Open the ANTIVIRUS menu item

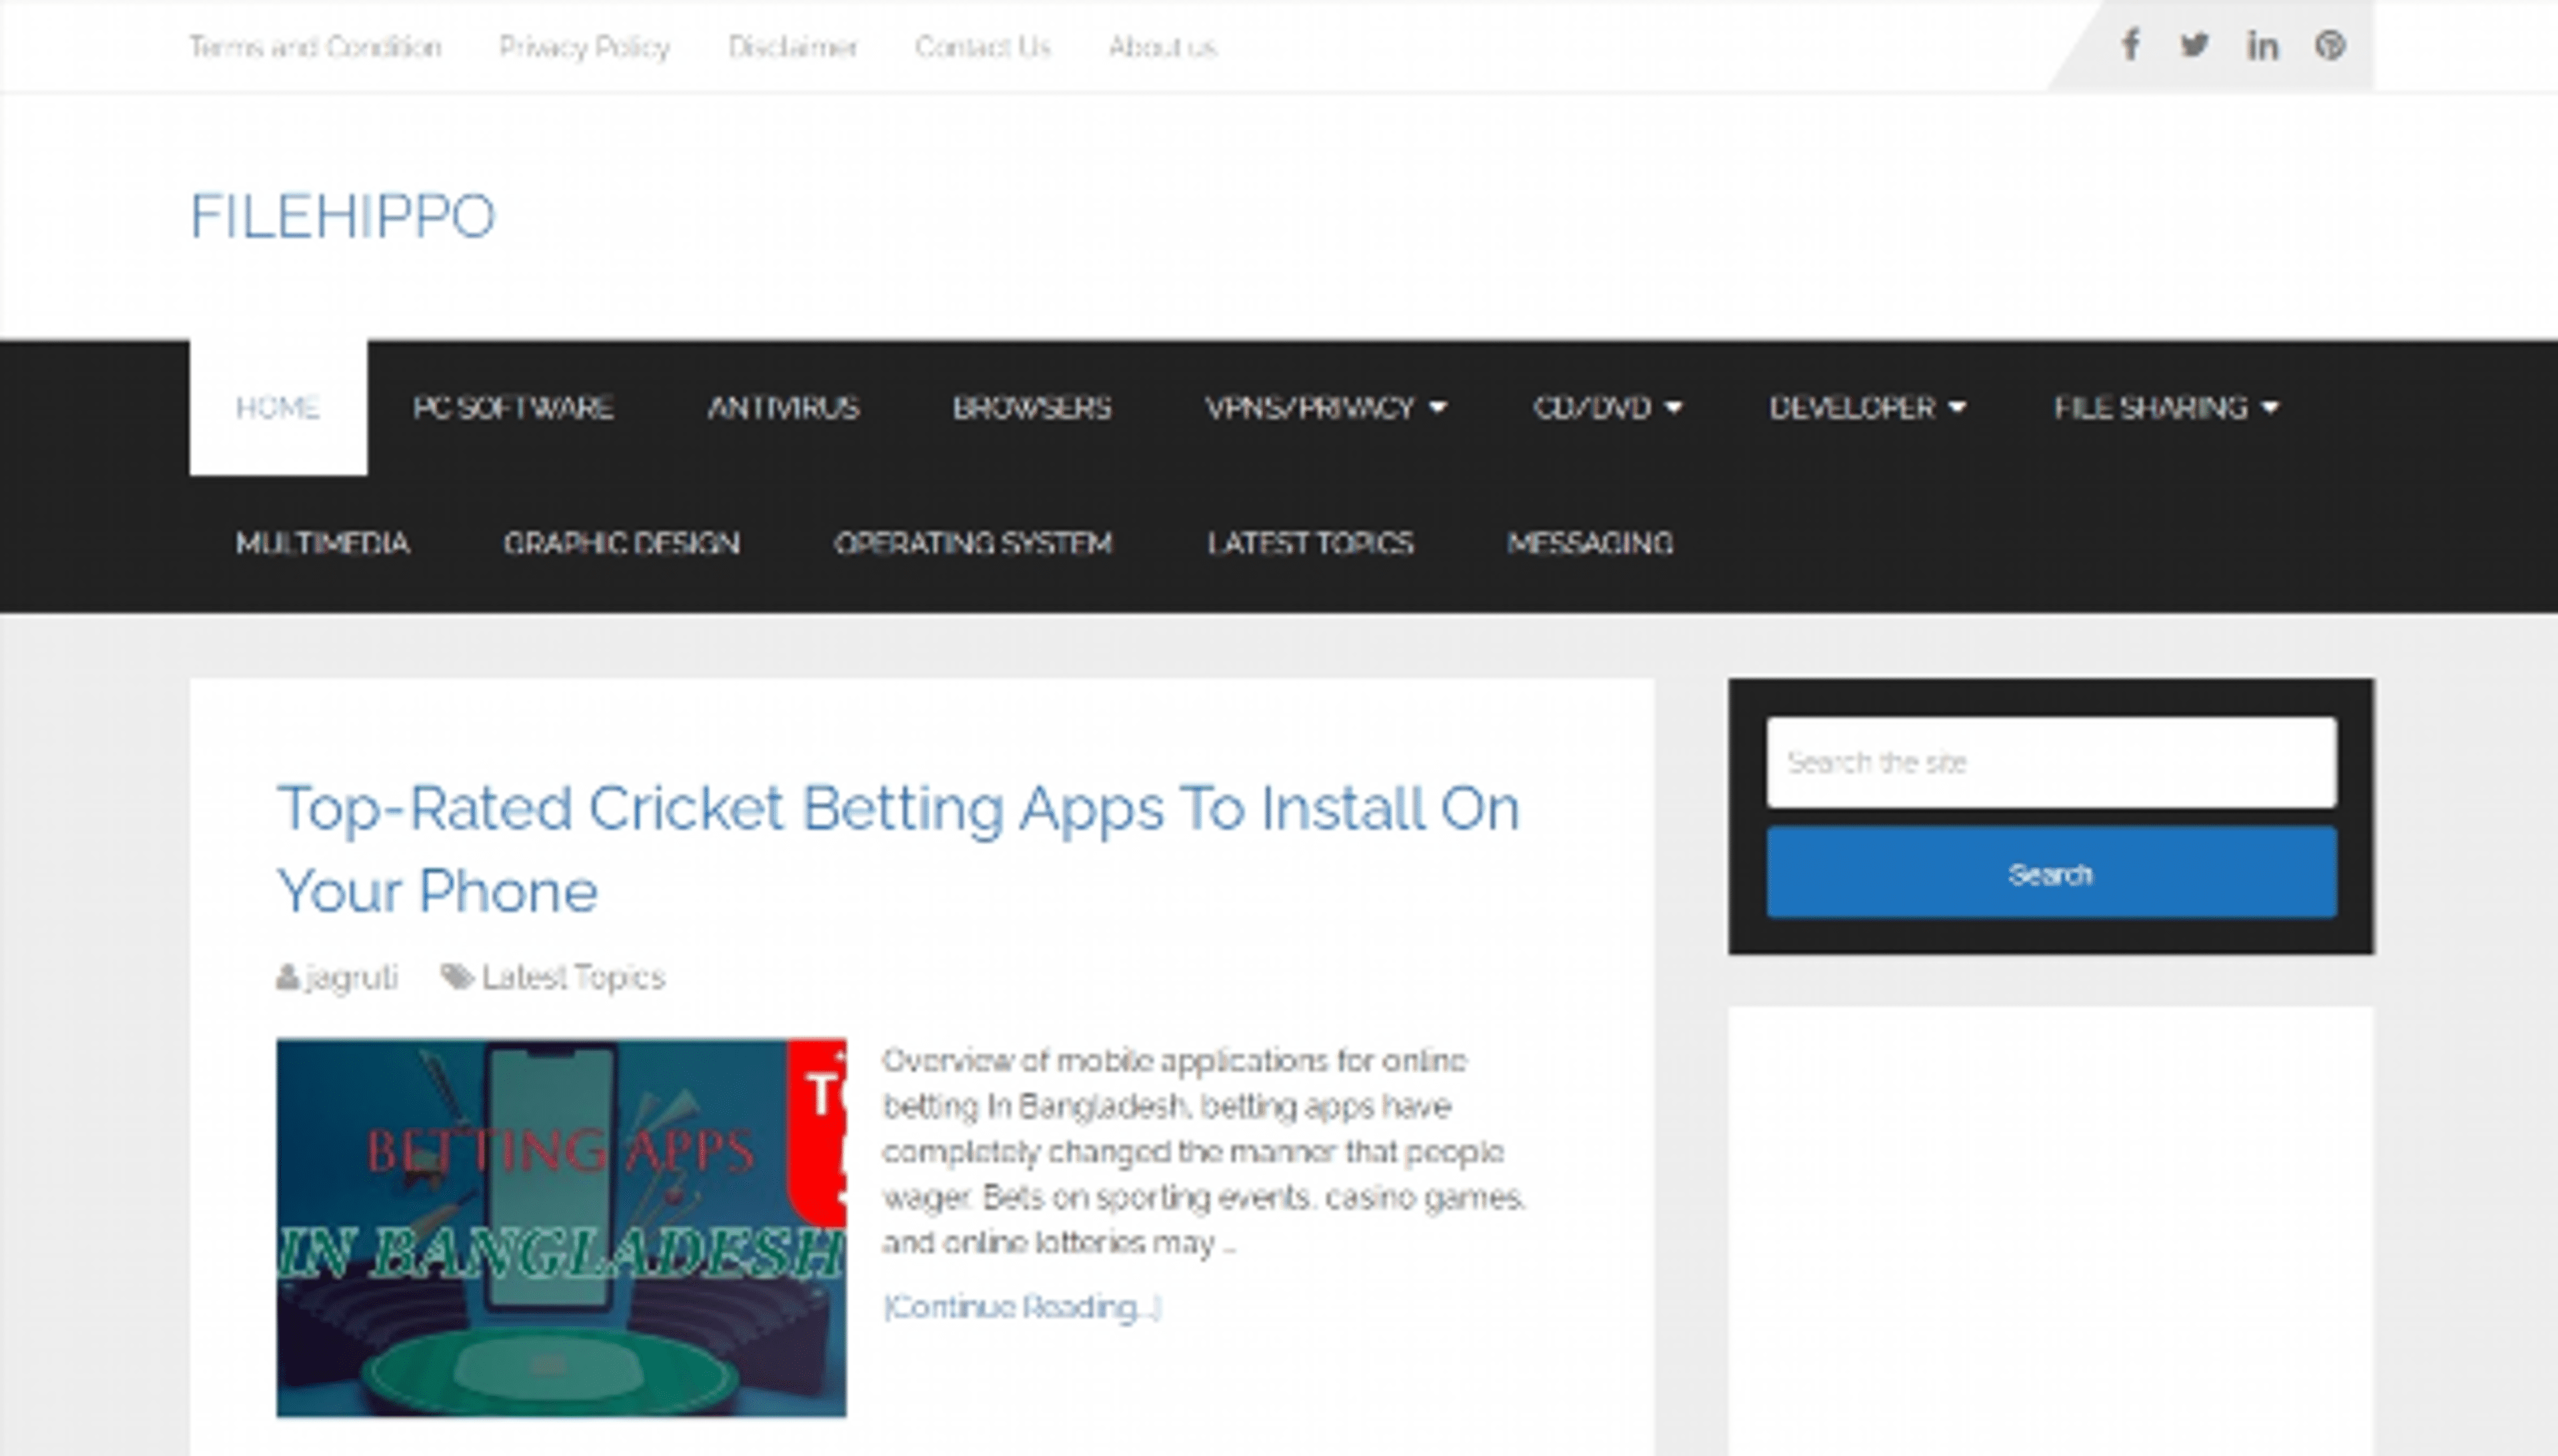(783, 408)
